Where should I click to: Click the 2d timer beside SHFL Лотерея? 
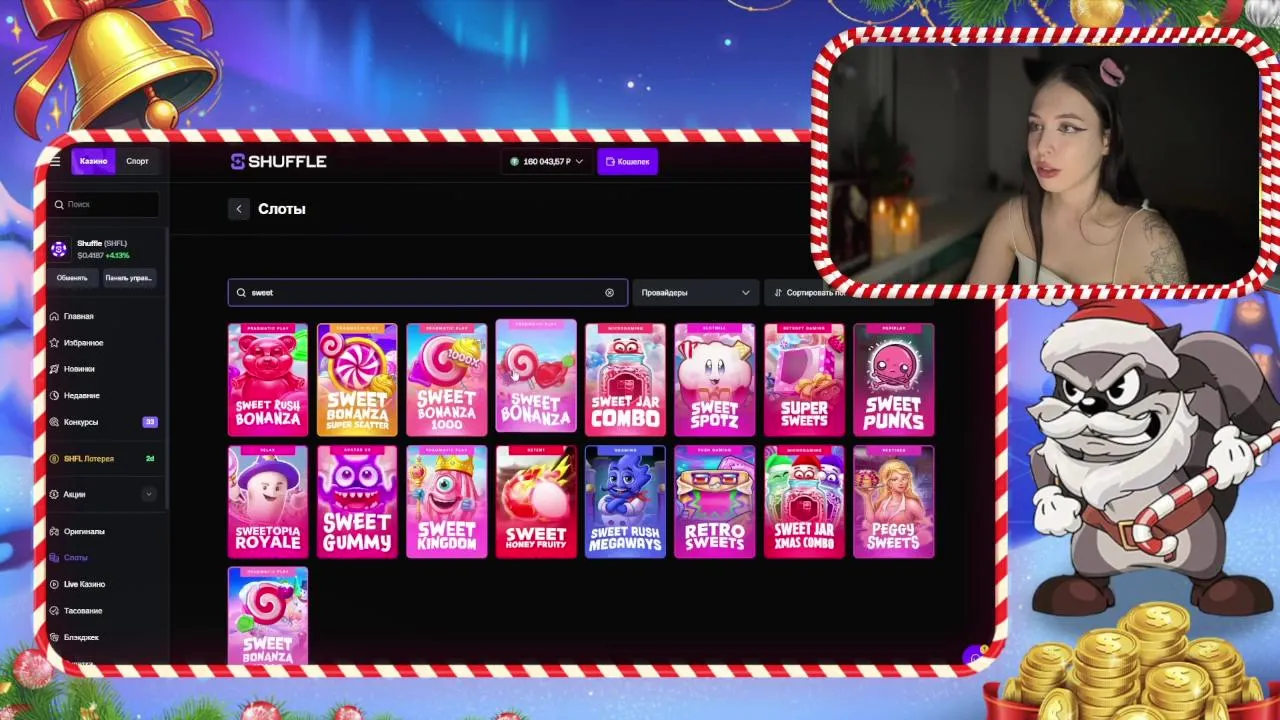coord(150,459)
